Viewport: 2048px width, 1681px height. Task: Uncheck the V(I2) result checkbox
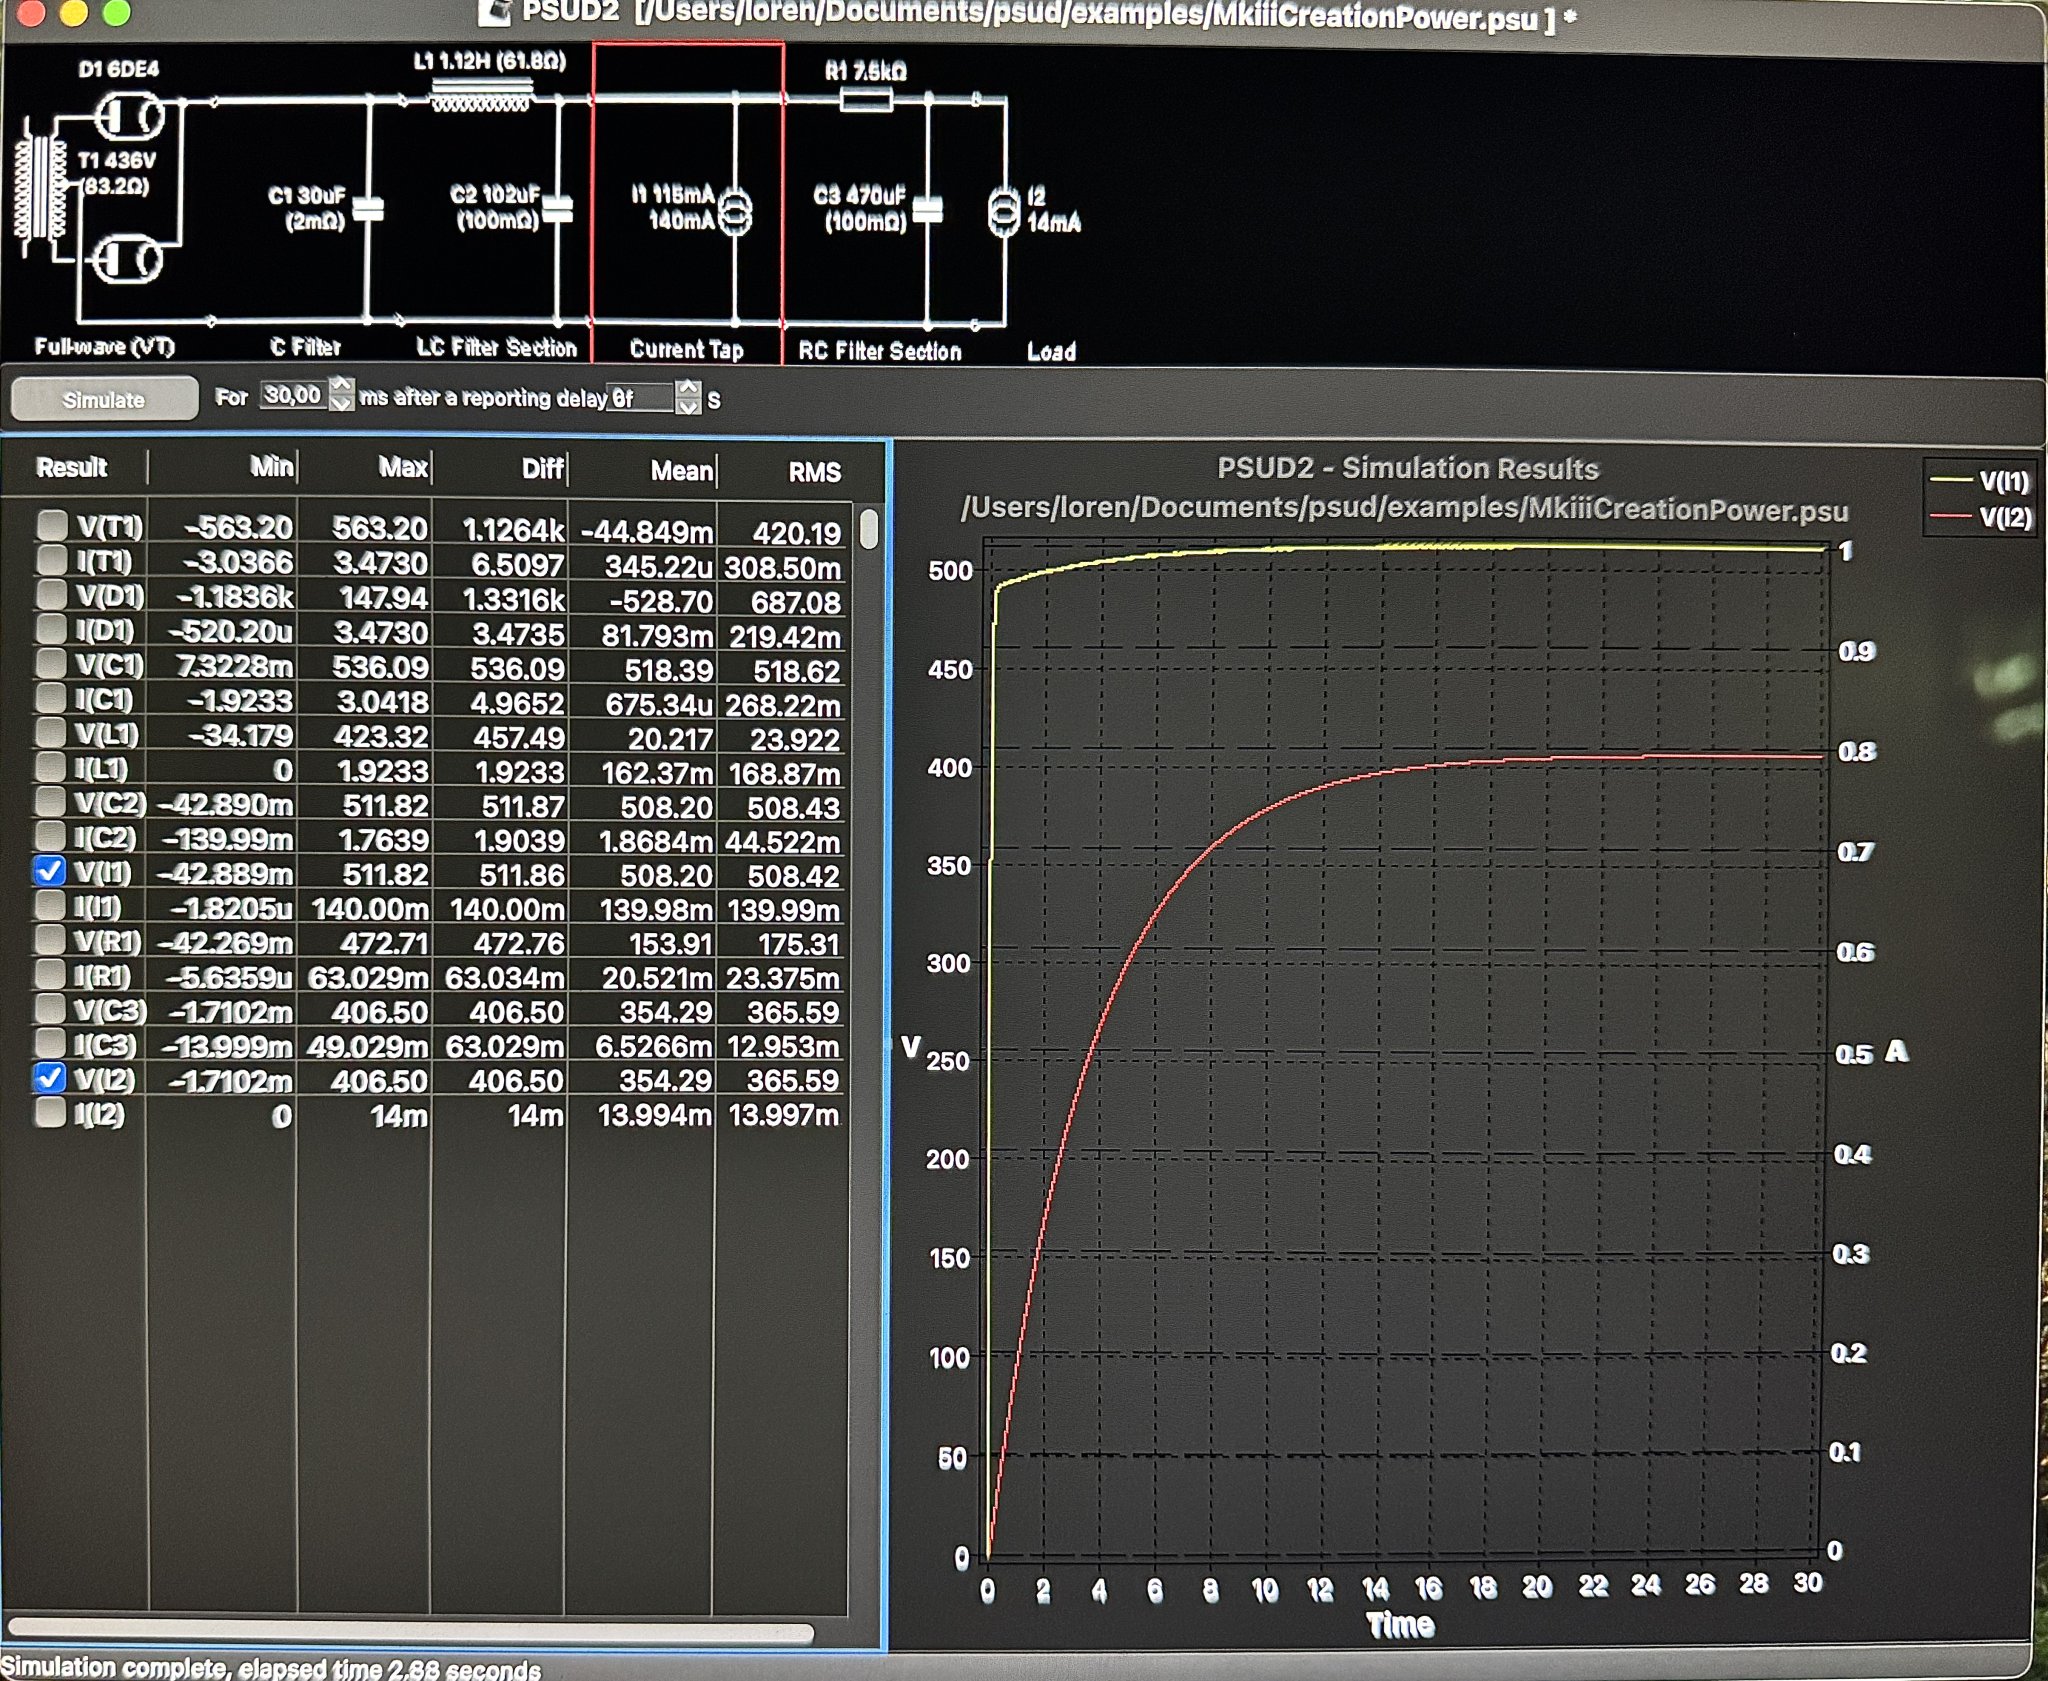click(x=50, y=1078)
